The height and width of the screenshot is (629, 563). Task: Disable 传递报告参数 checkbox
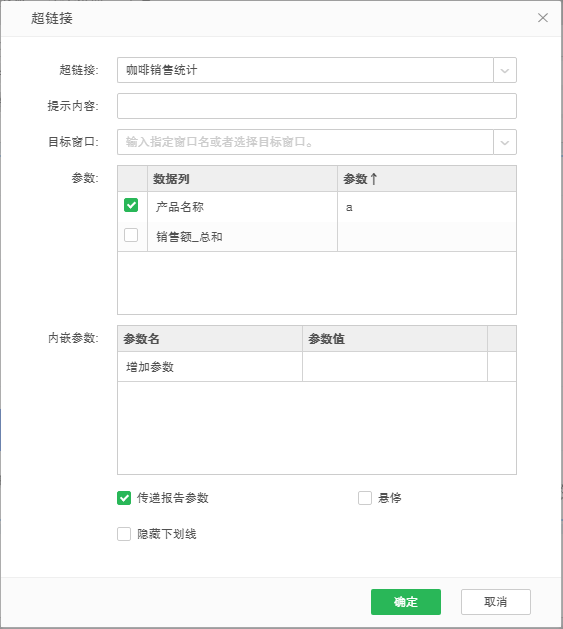(124, 498)
